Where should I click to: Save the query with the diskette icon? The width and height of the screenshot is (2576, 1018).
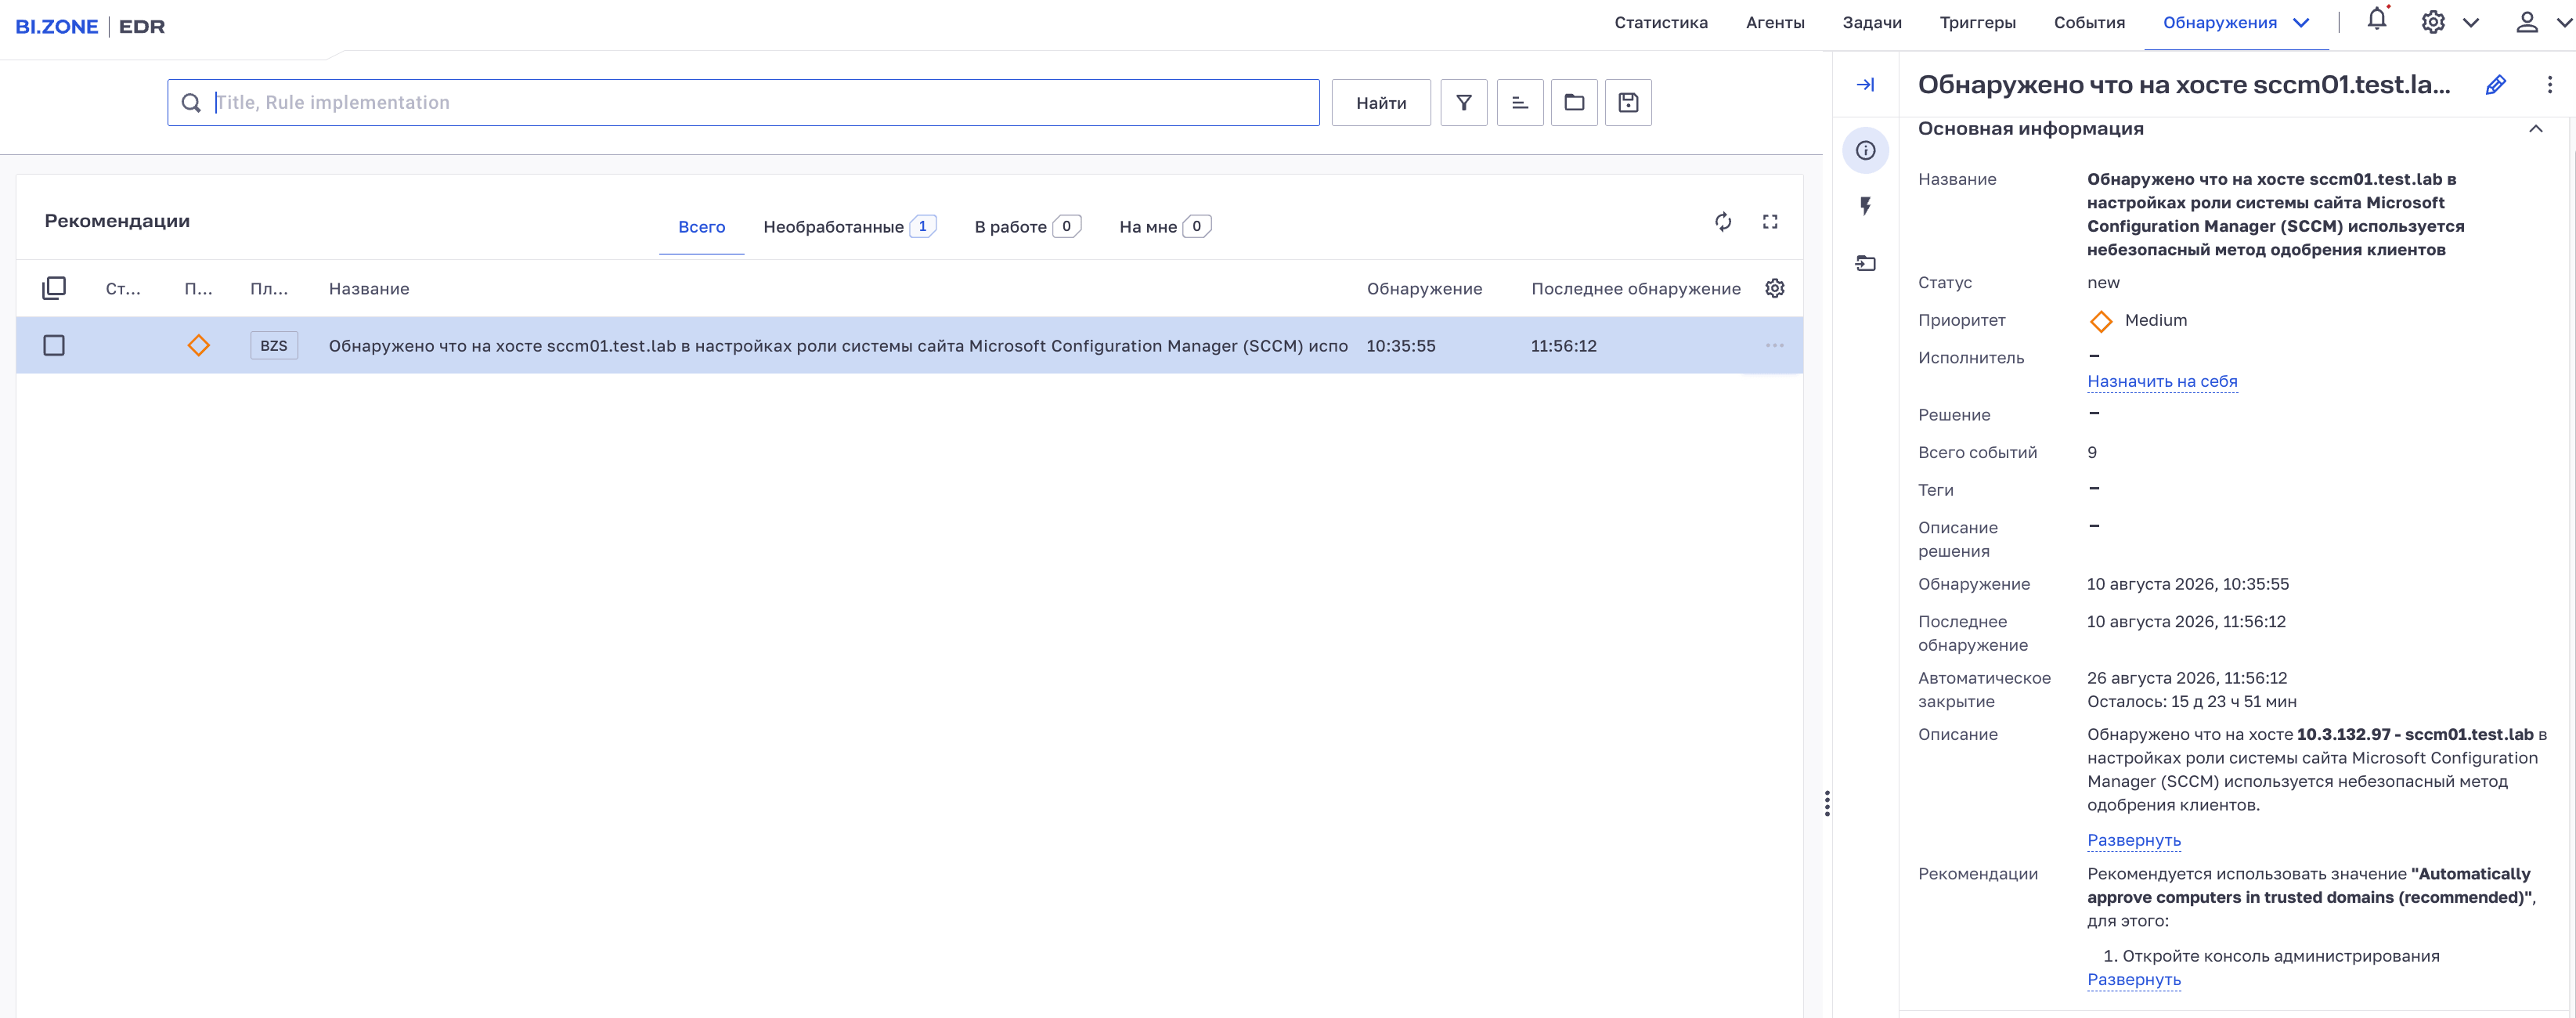(1628, 102)
